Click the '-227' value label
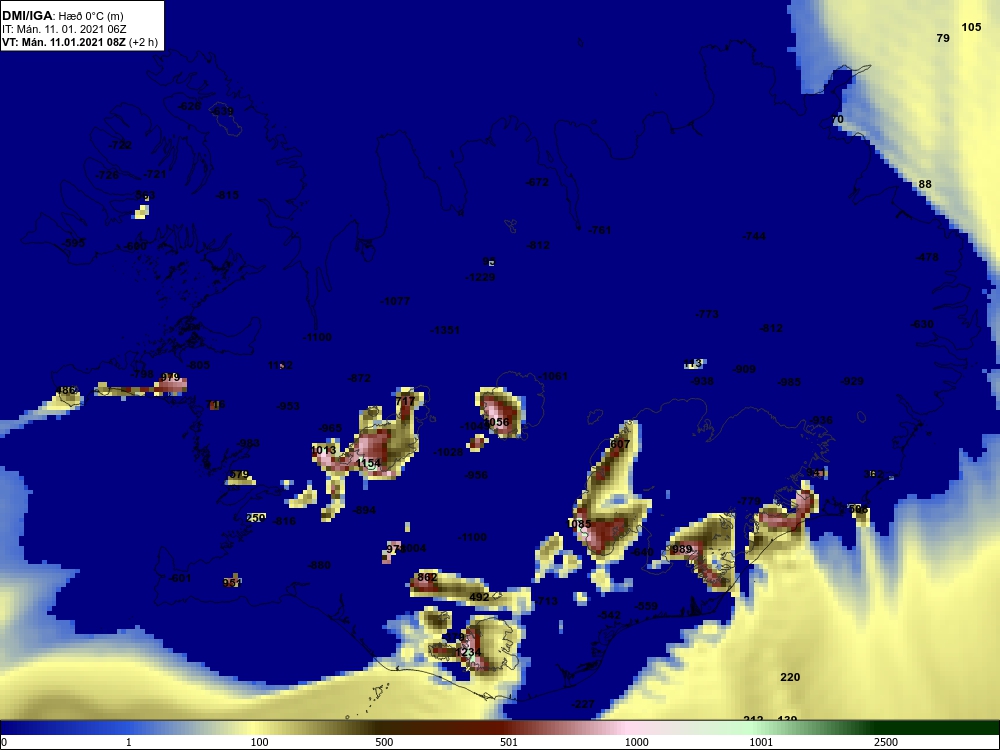1000x750 pixels. pyautogui.click(x=583, y=704)
